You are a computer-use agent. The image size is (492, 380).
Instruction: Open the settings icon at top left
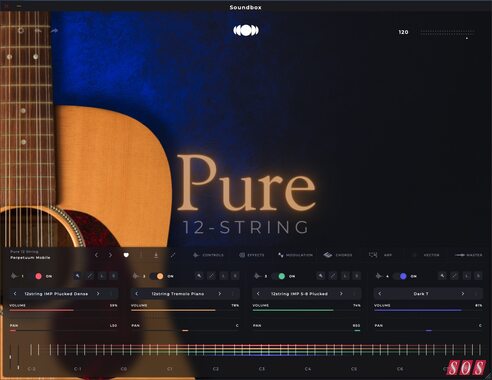[x=21, y=31]
